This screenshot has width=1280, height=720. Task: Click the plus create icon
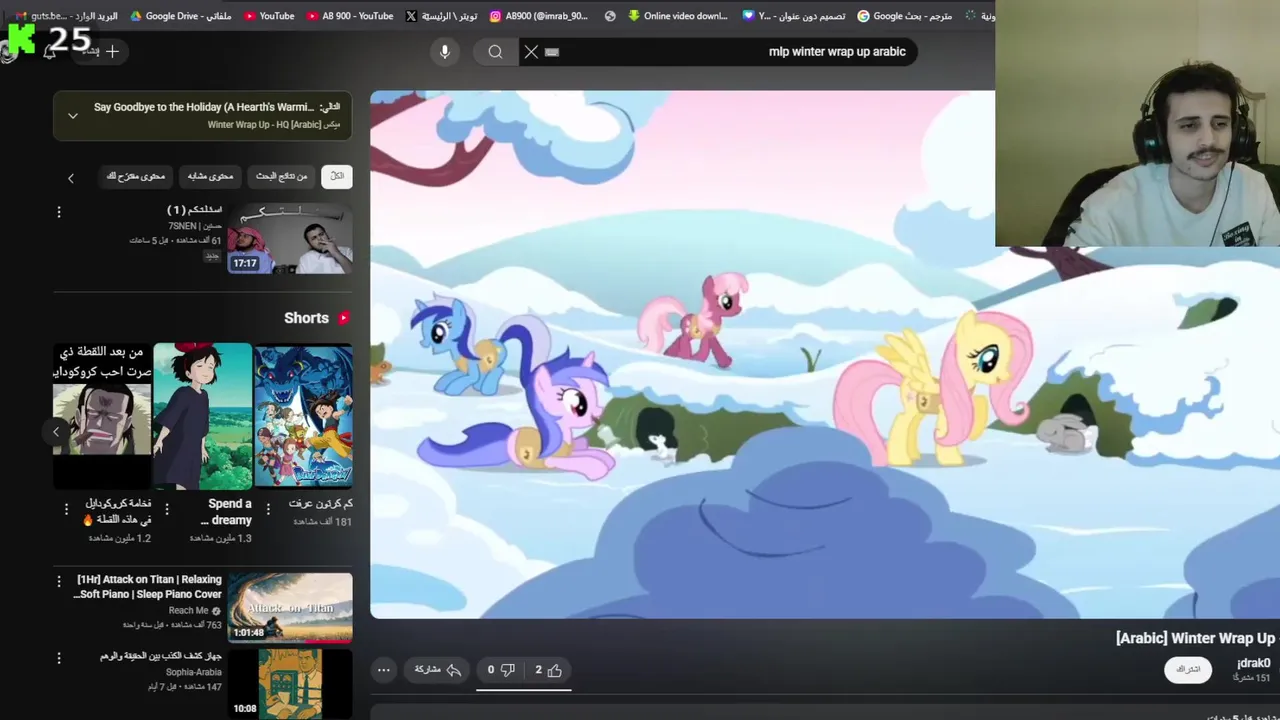112,51
